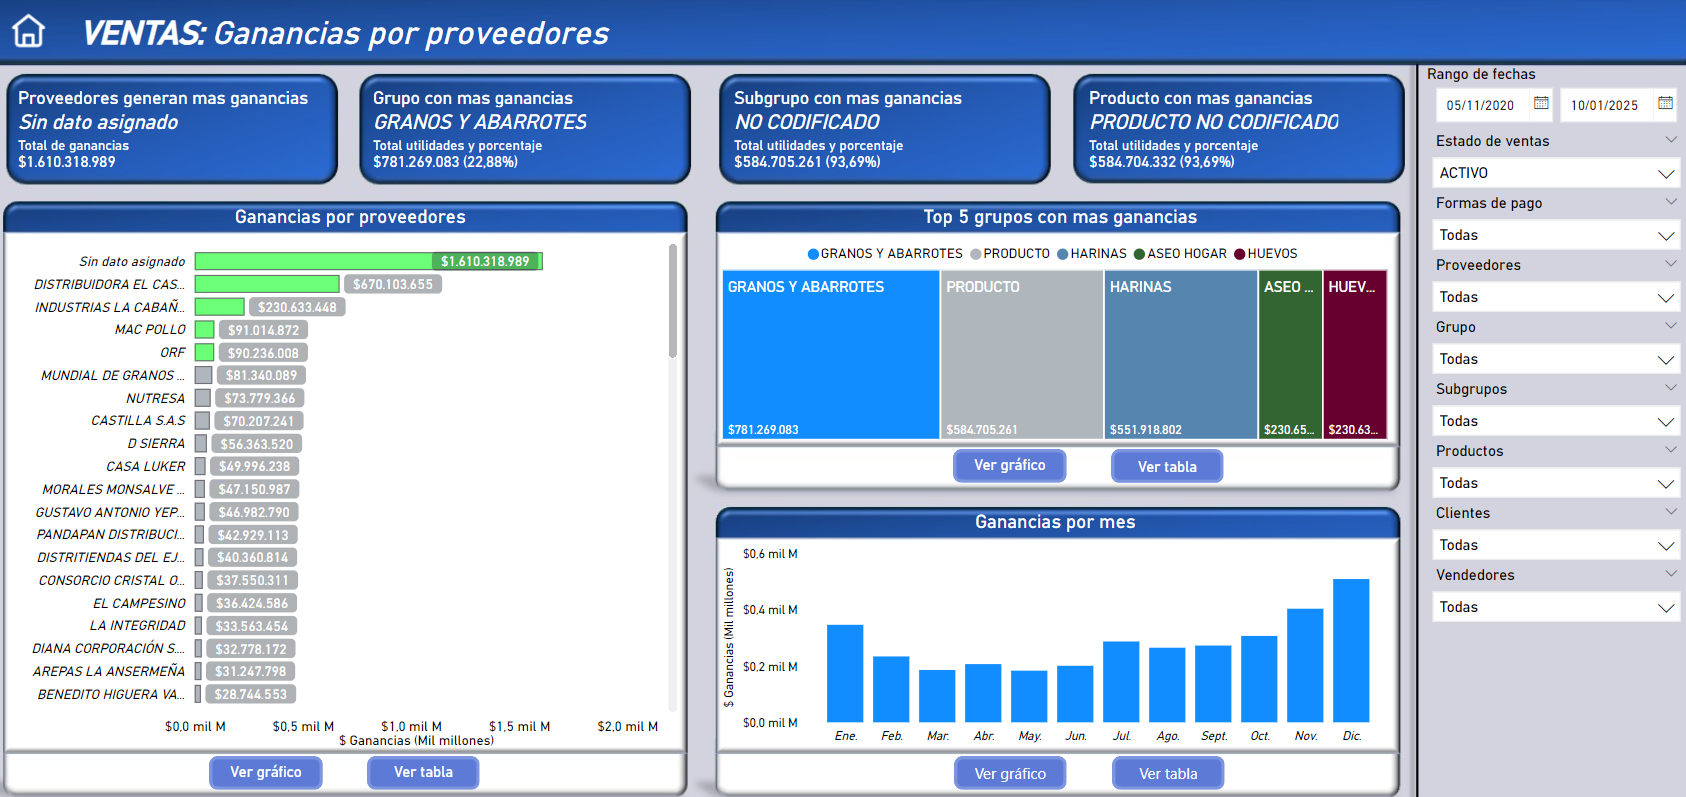Expand the Proveedores Todas dropdown
This screenshot has height=797, width=1686.
point(1665,298)
